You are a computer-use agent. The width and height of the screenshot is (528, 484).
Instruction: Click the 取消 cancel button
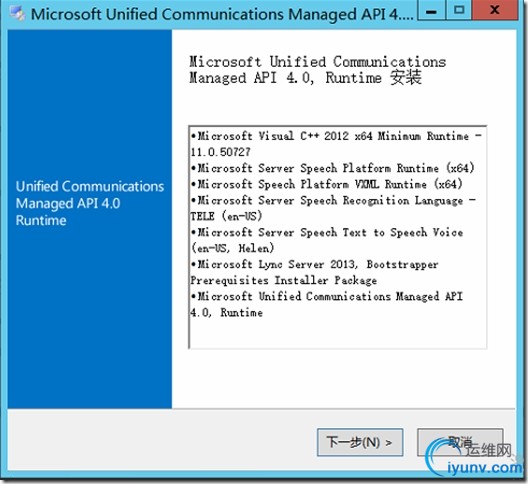(x=460, y=442)
